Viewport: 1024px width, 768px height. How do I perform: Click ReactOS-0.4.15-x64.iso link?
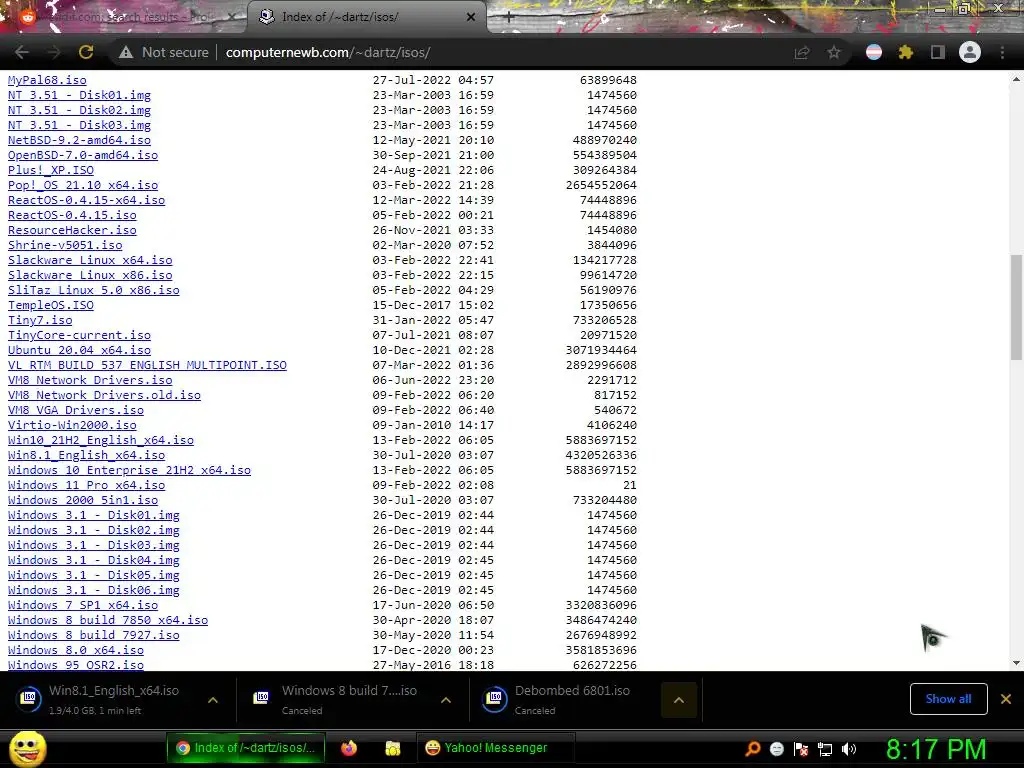[86, 200]
